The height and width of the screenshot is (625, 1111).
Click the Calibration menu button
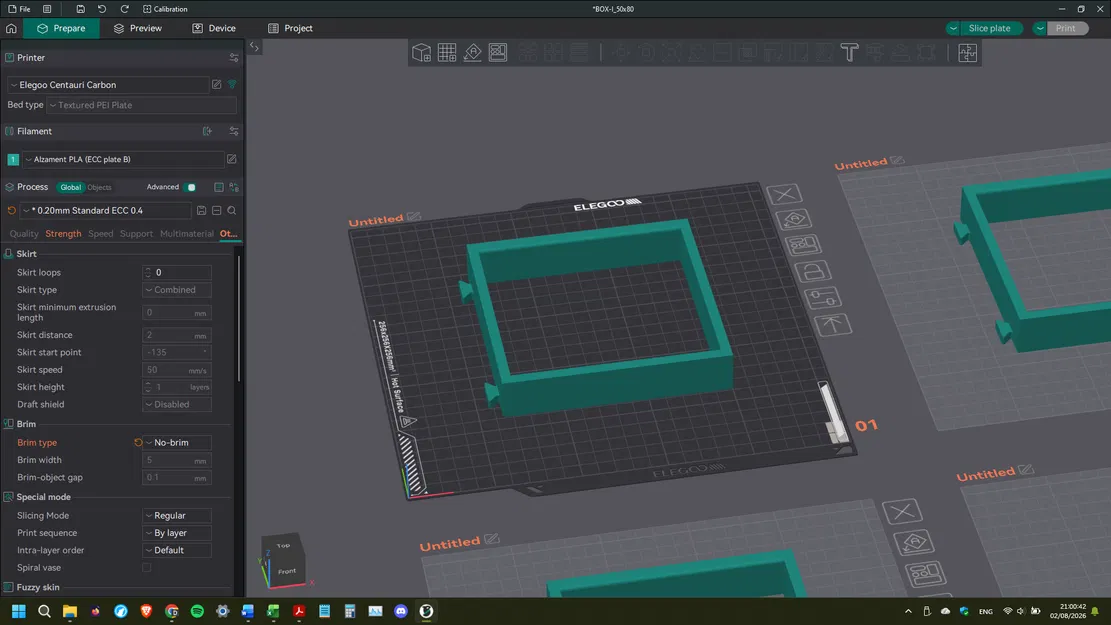(165, 9)
